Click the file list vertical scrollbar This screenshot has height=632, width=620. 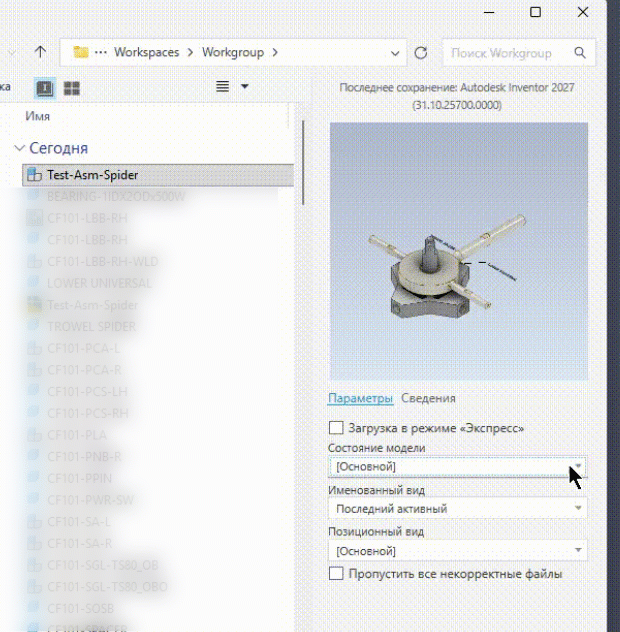pos(303,163)
